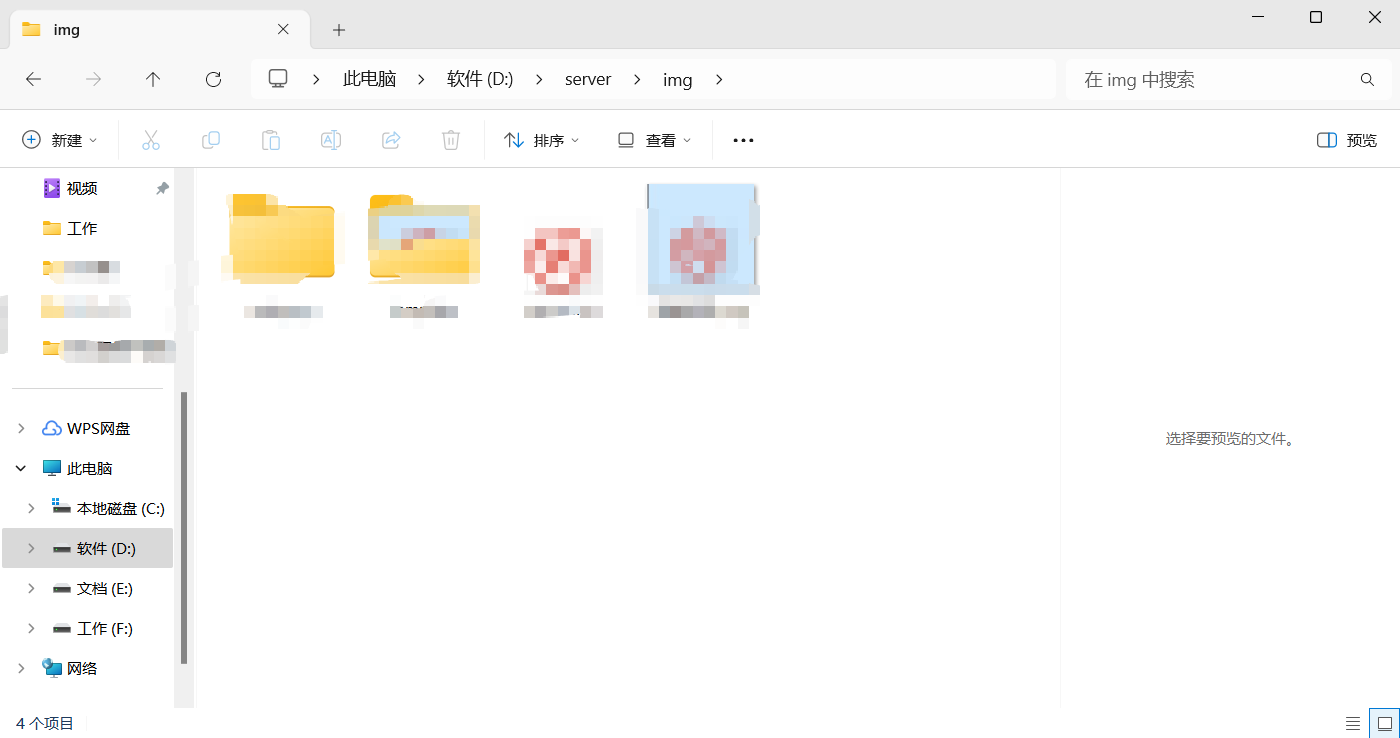Click the Copy icon in toolbar
Viewport: 1400px width, 738px height.
[211, 140]
